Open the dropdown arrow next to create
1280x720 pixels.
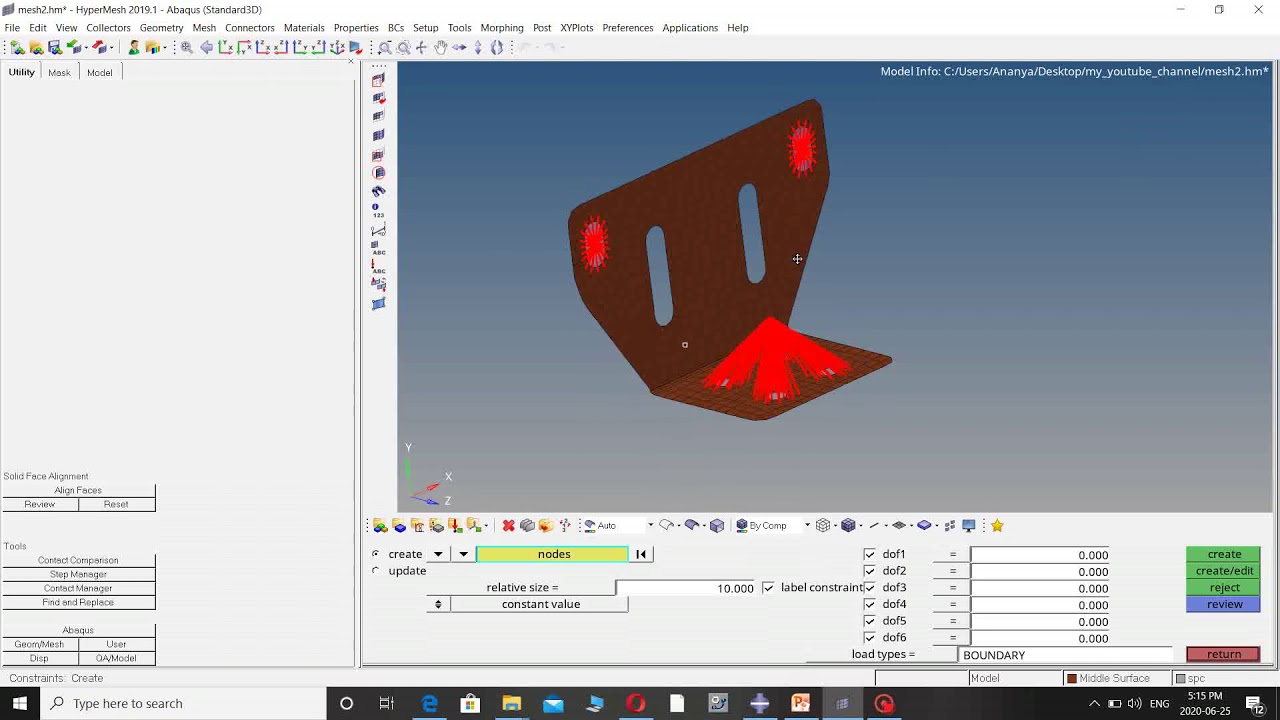coord(438,554)
